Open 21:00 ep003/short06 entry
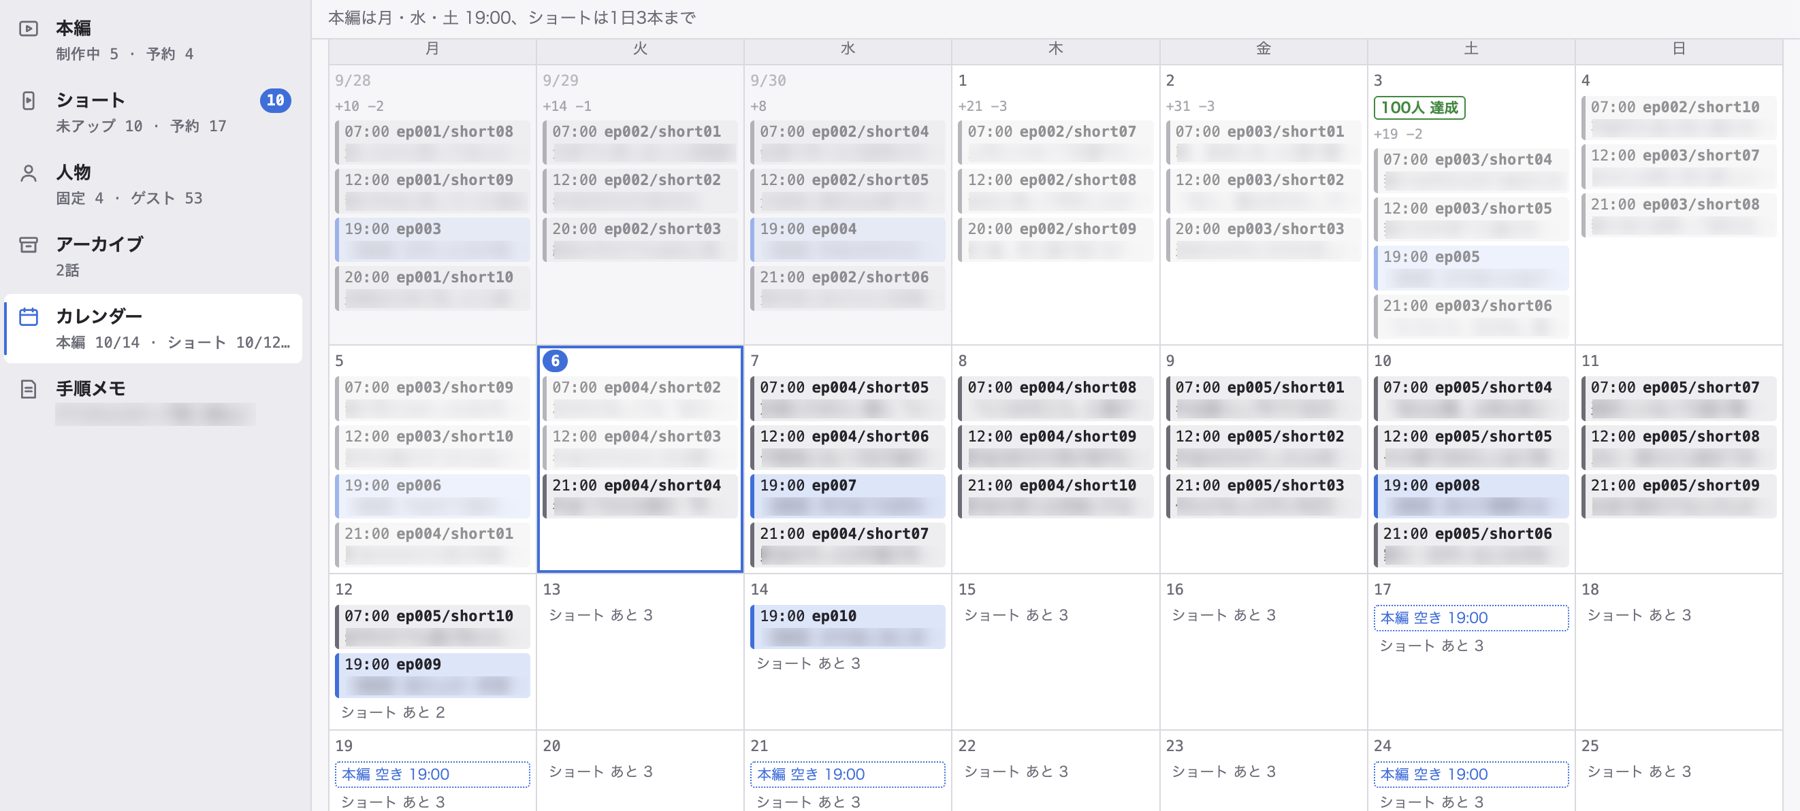This screenshot has width=1800, height=811. tap(1471, 317)
